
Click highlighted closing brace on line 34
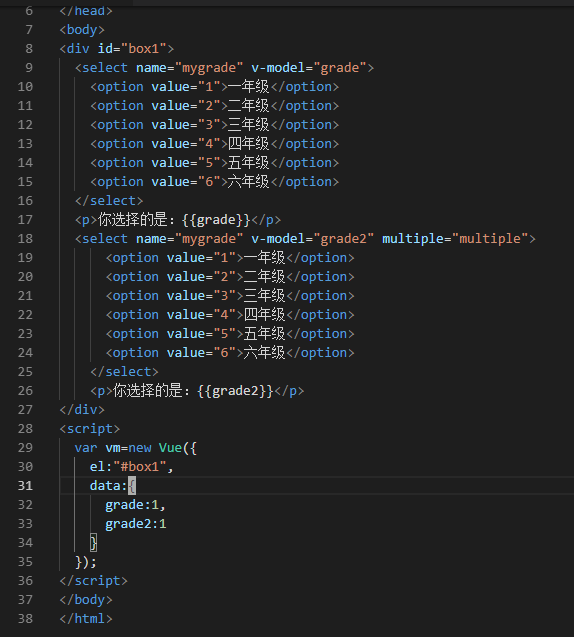point(93,543)
